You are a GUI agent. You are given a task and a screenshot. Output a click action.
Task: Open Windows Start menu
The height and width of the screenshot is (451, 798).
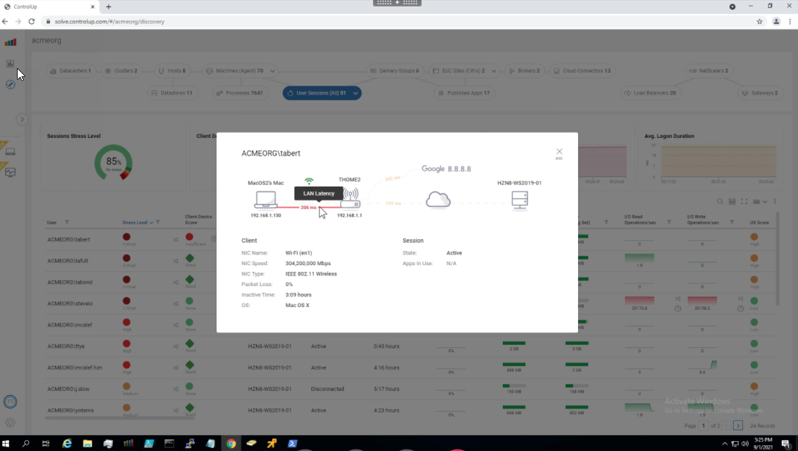point(6,443)
